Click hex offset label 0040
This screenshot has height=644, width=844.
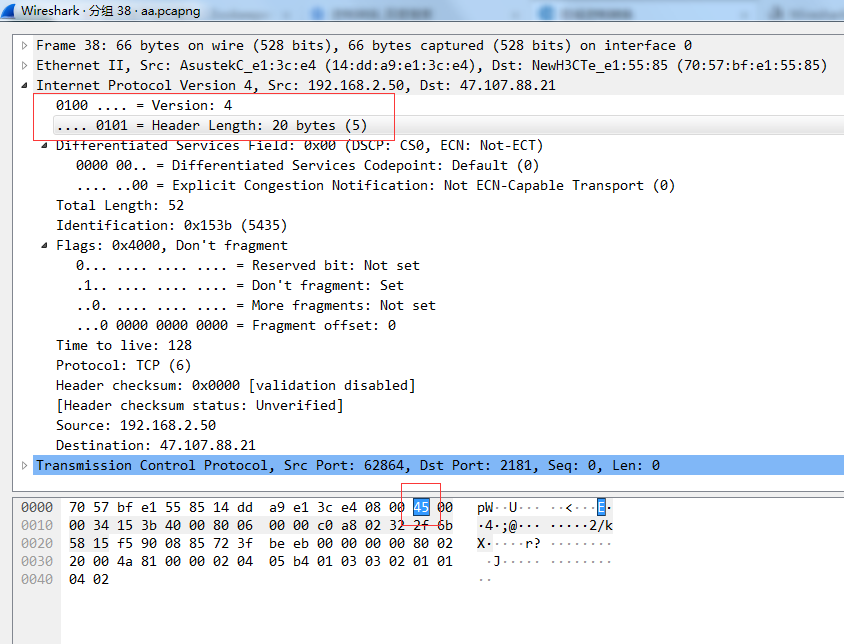pos(37,579)
